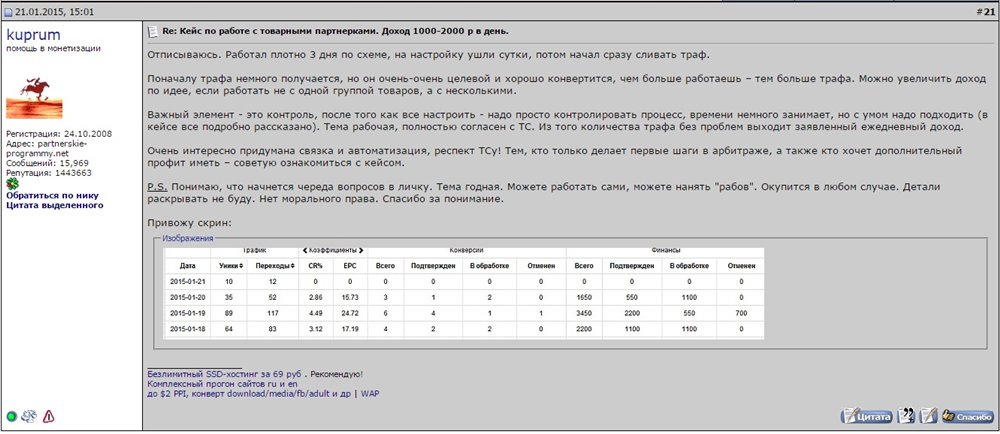Click the document icon before post title
1000x434 pixels.
[x=153, y=31]
